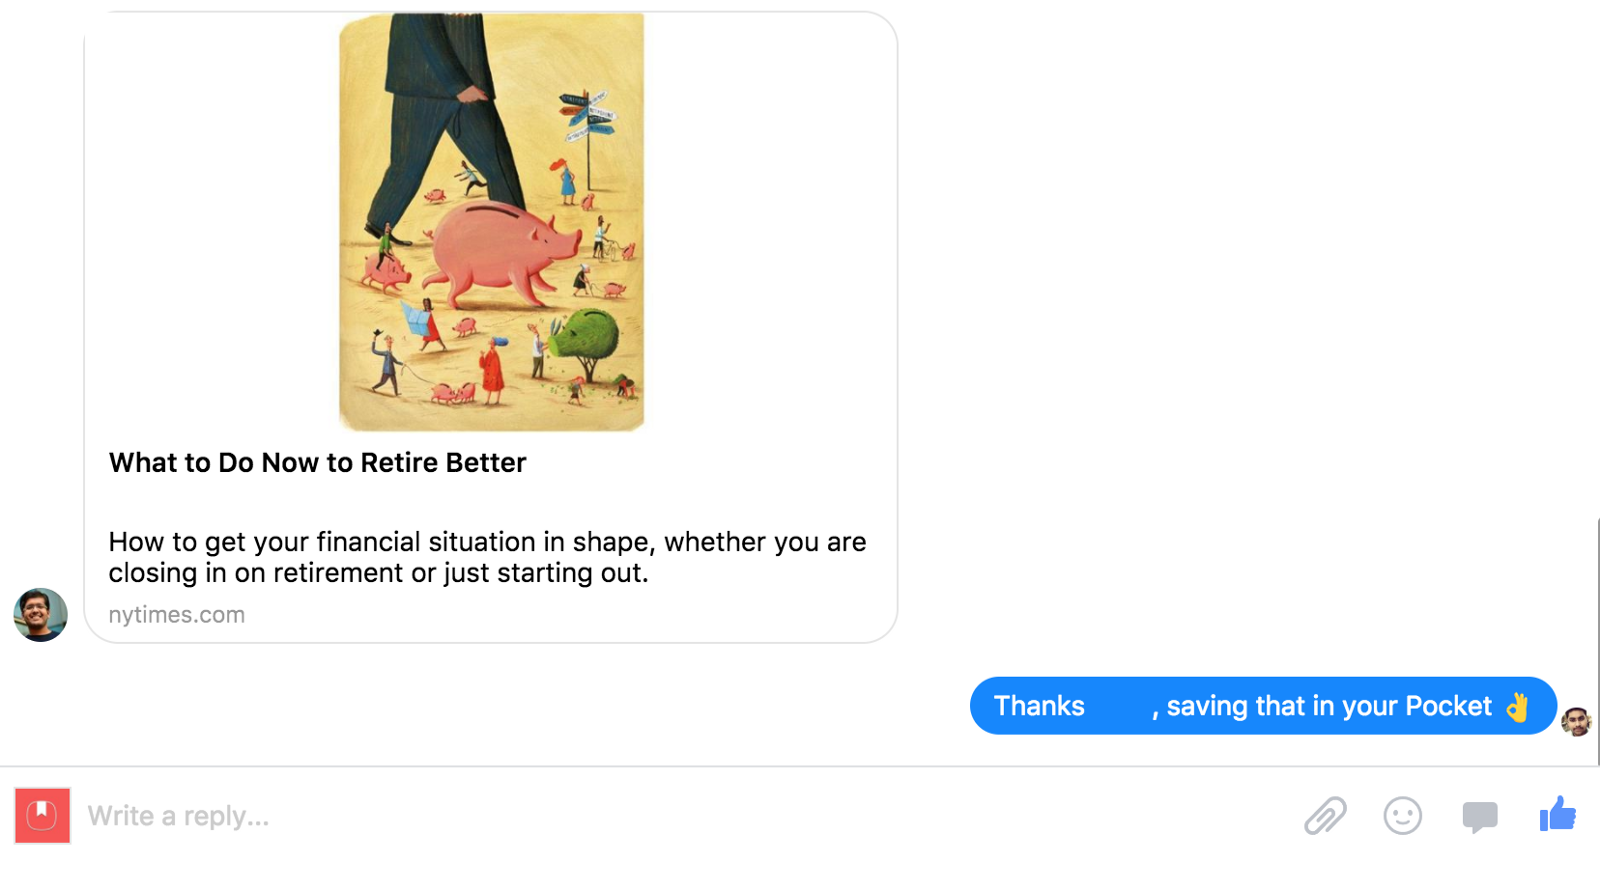Click the article description about financial situation
1600x889 pixels.
pyautogui.click(x=487, y=557)
